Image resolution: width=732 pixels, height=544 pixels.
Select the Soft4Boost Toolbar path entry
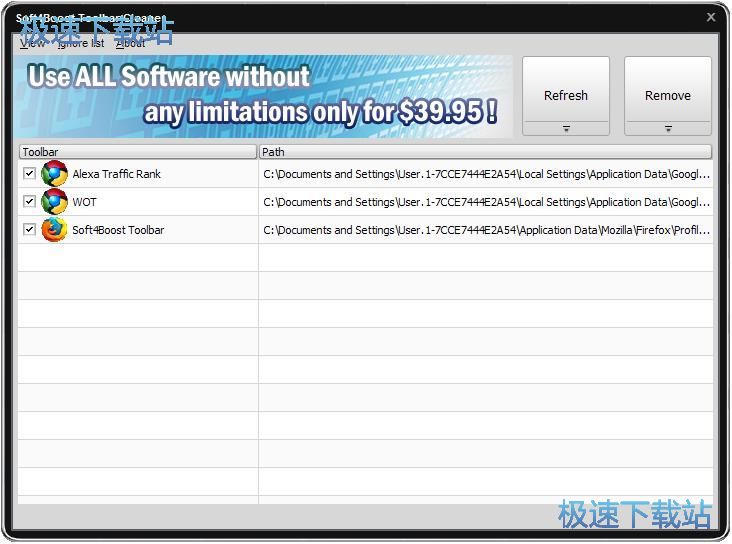point(486,230)
